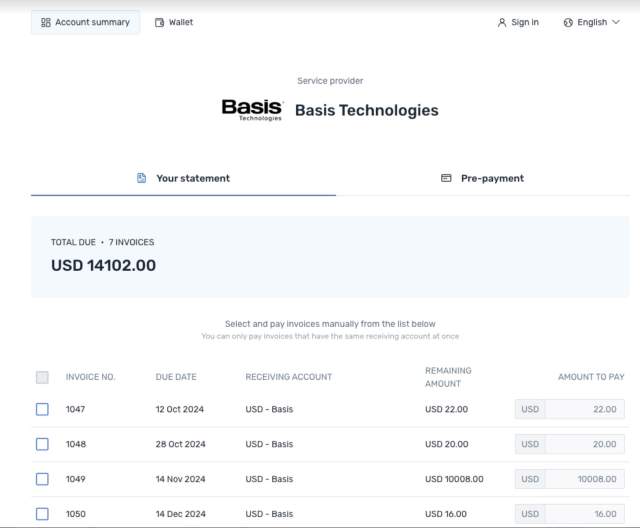640x528 pixels.
Task: Expand language menu using the chevron arrow
Action: click(x=615, y=22)
